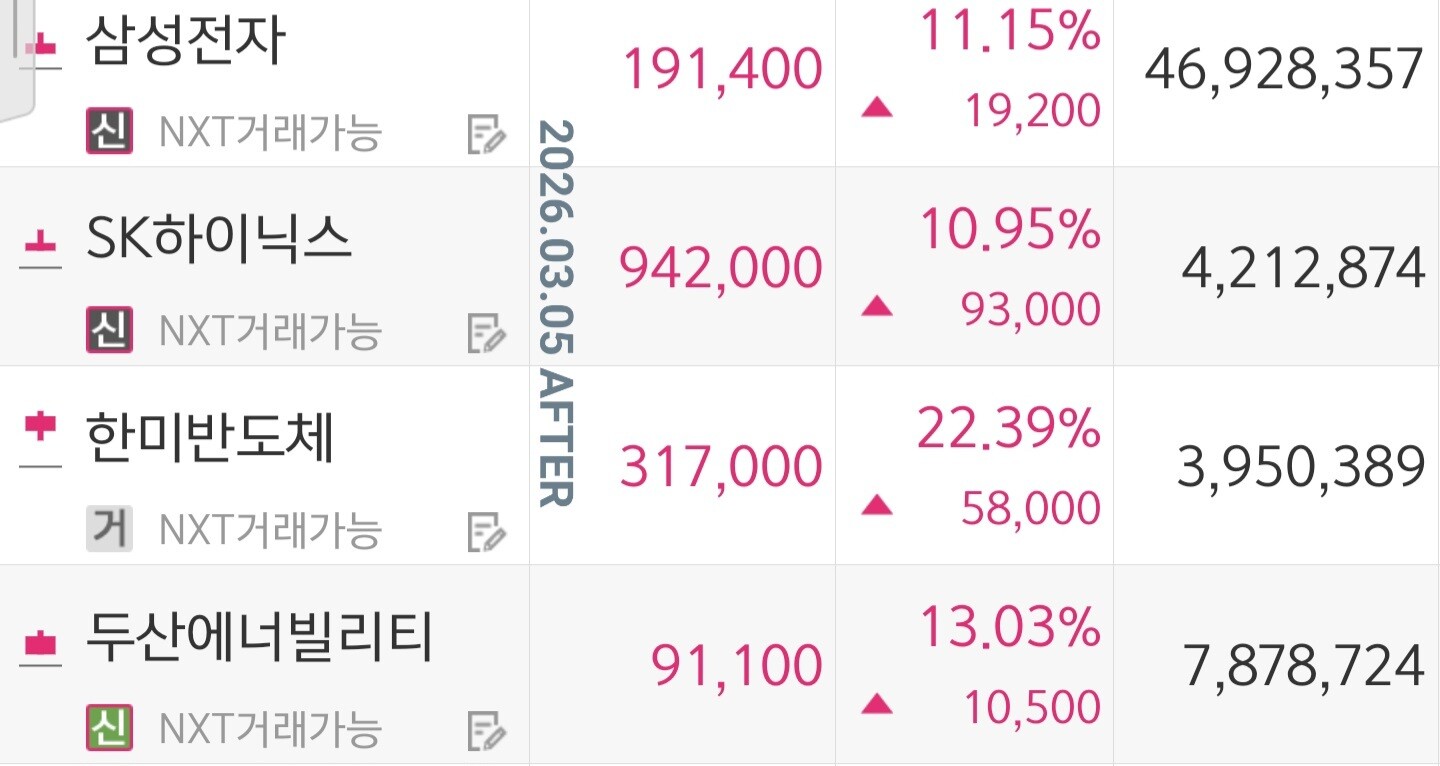This screenshot has width=1440, height=766.
Task: Open the 한미반도체 stock name
Action: pos(210,439)
